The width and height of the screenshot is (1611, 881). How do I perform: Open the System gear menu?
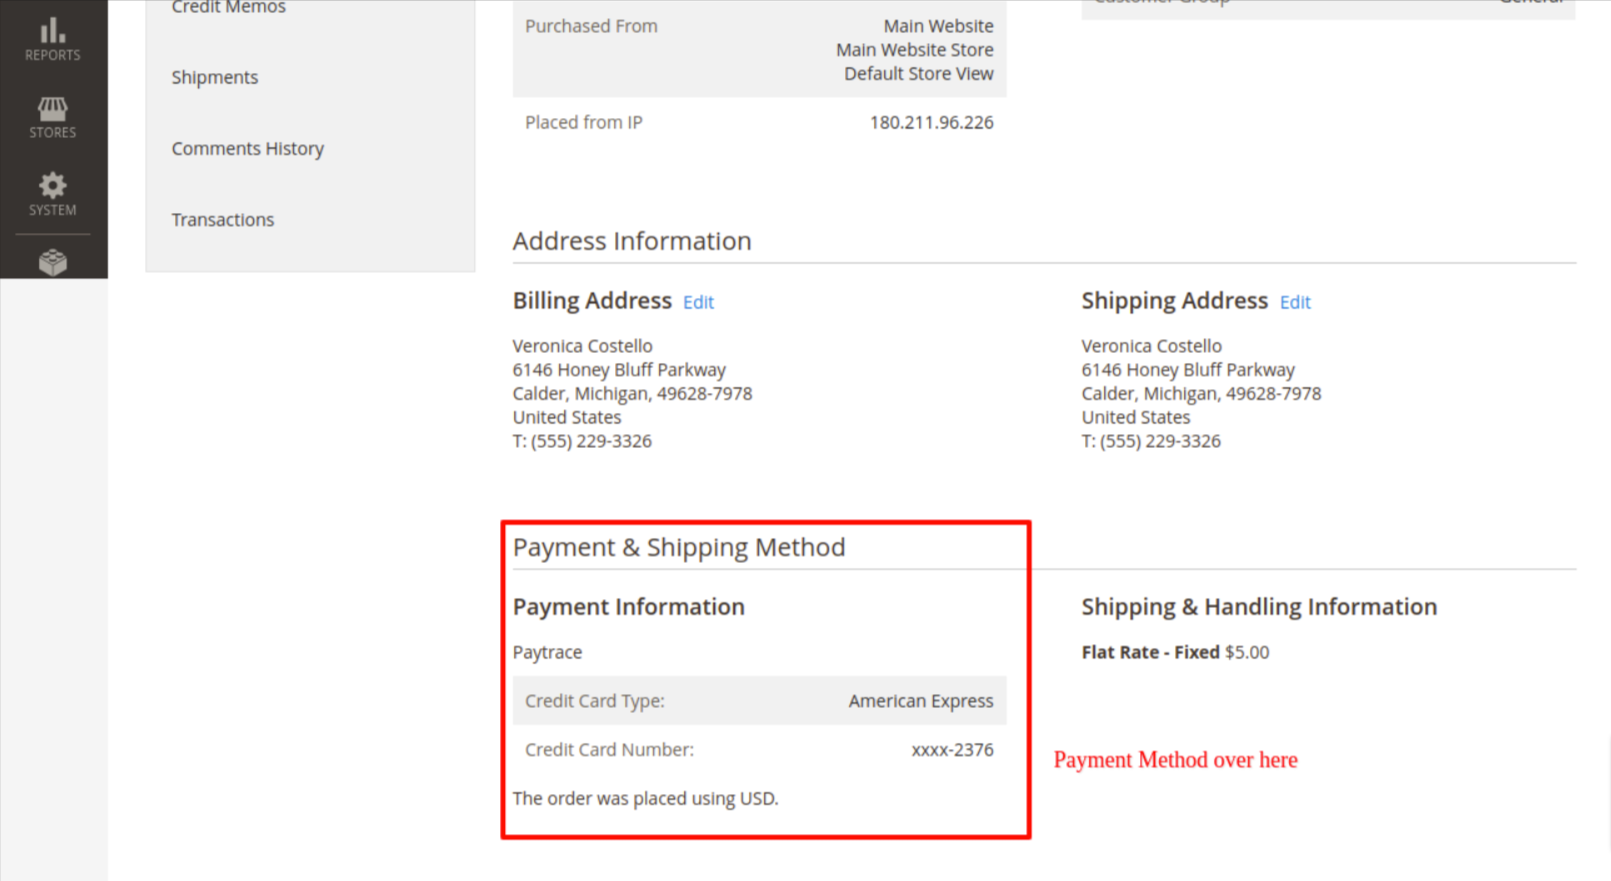(53, 194)
